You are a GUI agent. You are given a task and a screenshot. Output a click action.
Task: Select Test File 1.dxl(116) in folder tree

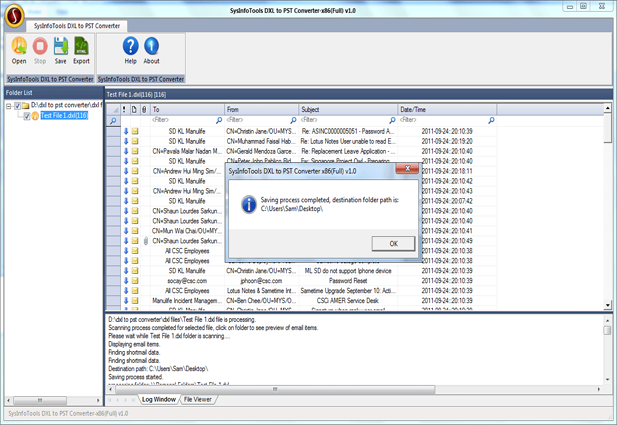64,116
